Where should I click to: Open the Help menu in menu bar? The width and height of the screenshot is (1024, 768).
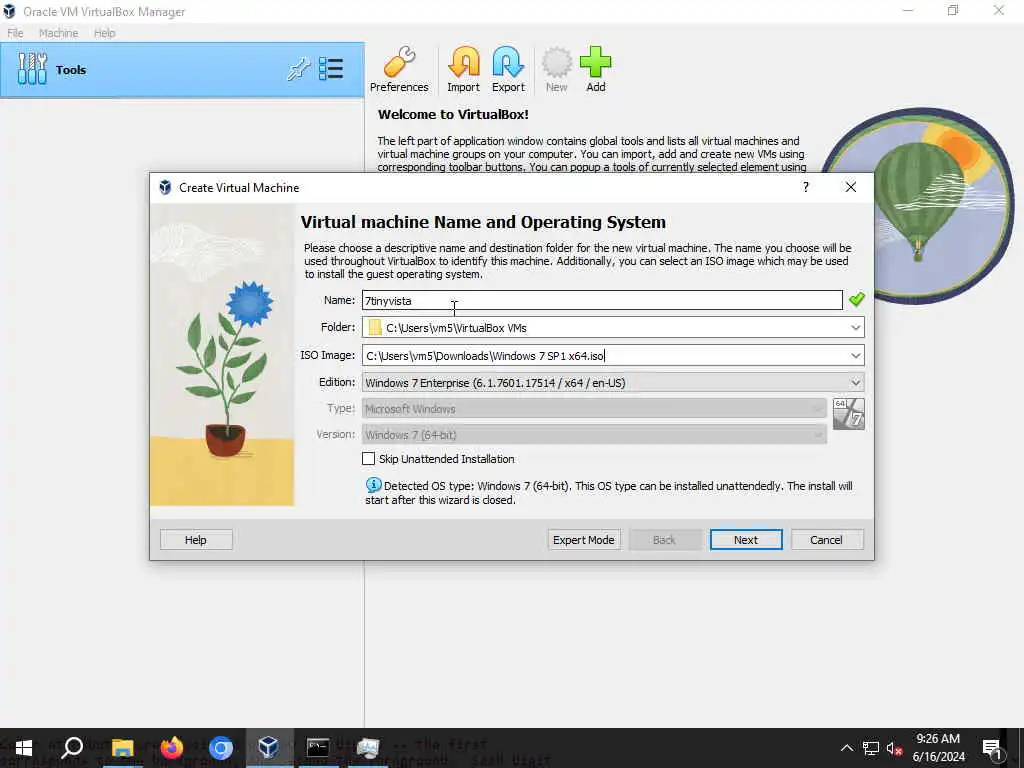(x=104, y=33)
